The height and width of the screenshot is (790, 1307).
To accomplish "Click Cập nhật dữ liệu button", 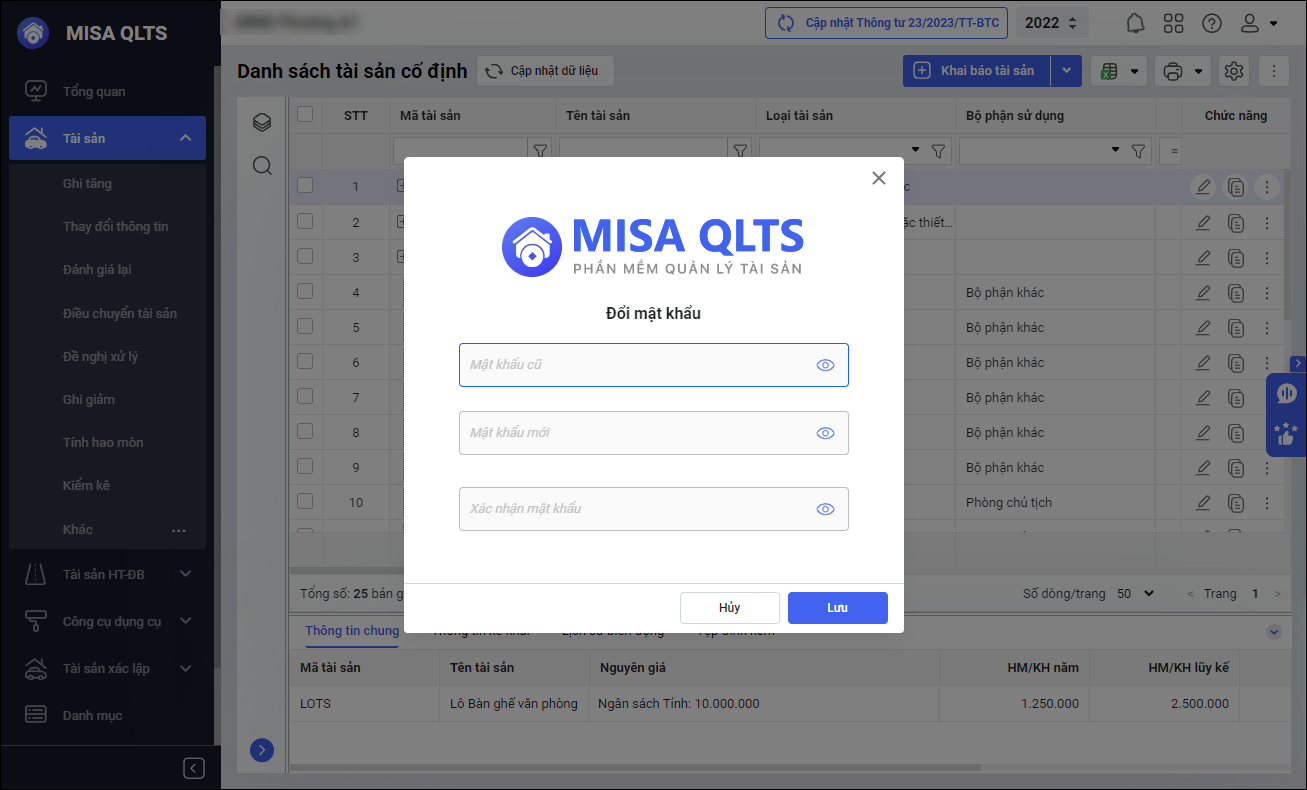I will coord(545,71).
